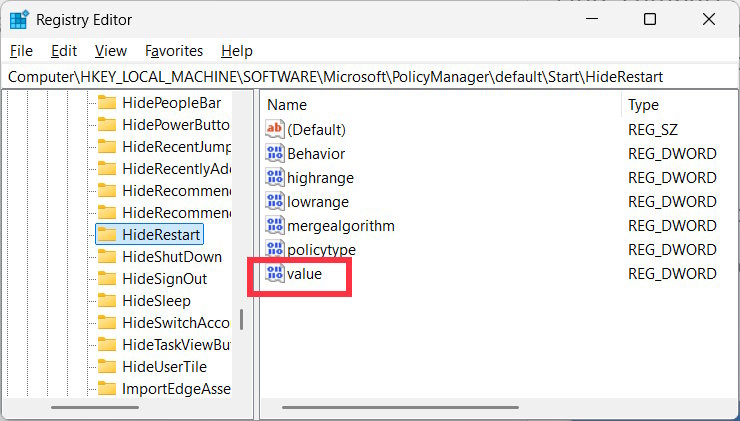Image resolution: width=740 pixels, height=421 pixels.
Task: Select the HideUserTile key name
Action: (164, 367)
